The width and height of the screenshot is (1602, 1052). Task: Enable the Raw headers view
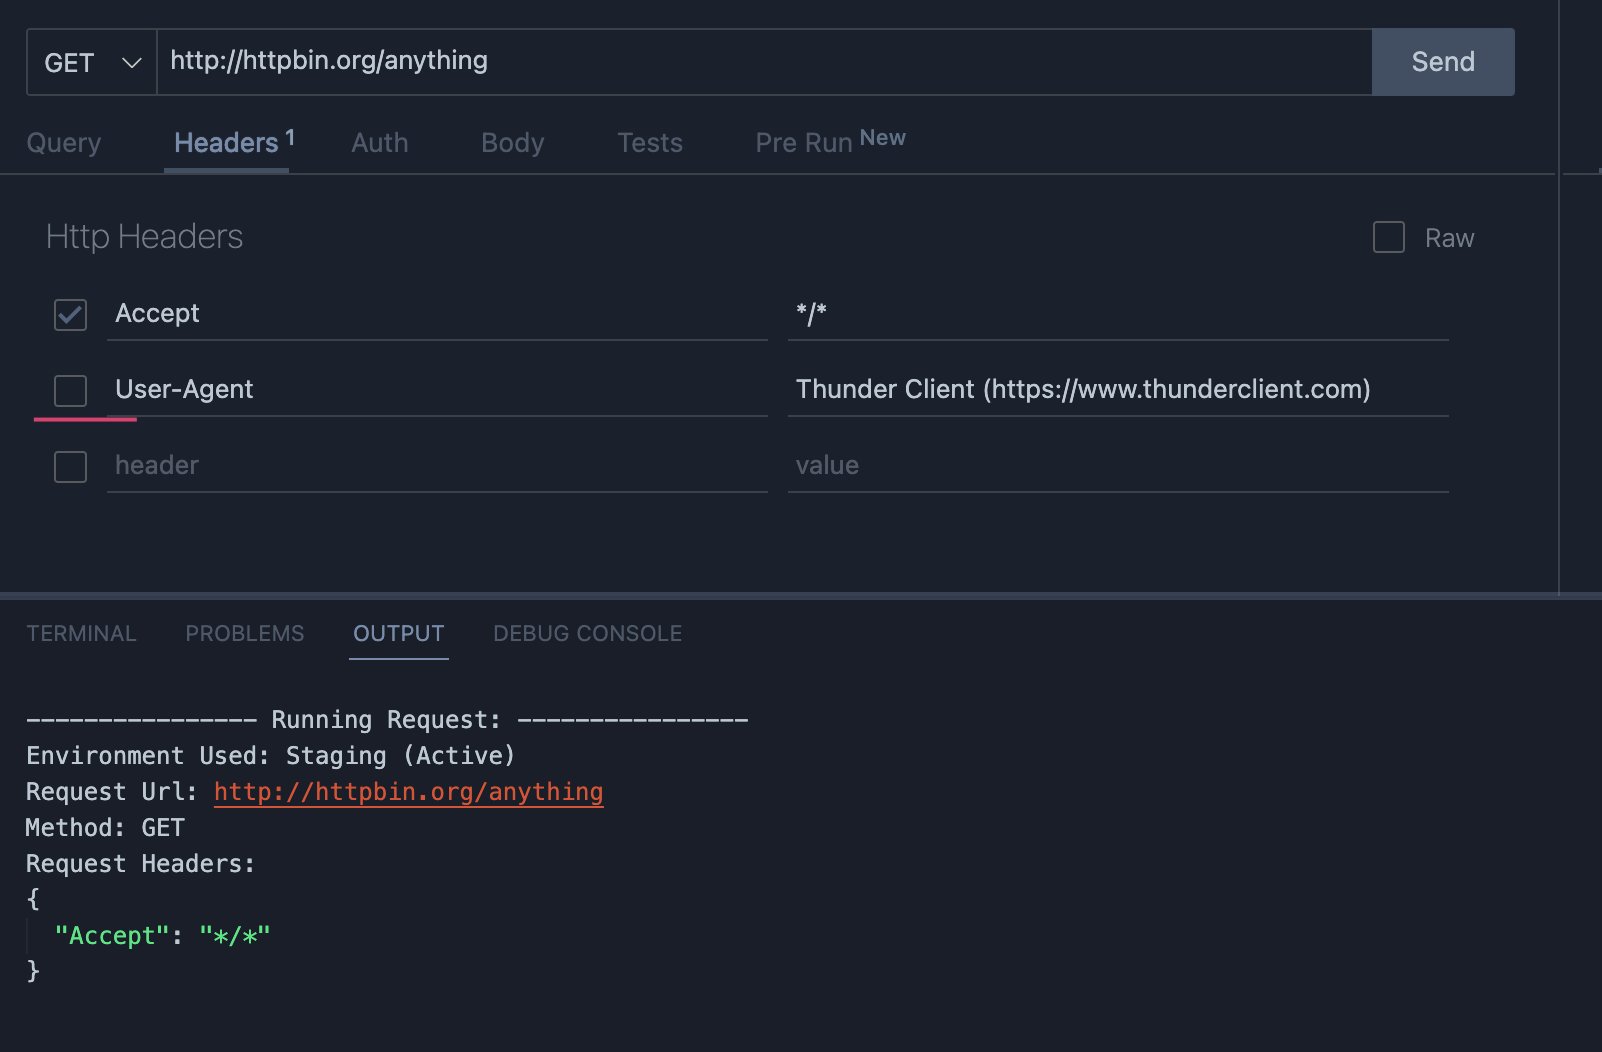point(1388,237)
